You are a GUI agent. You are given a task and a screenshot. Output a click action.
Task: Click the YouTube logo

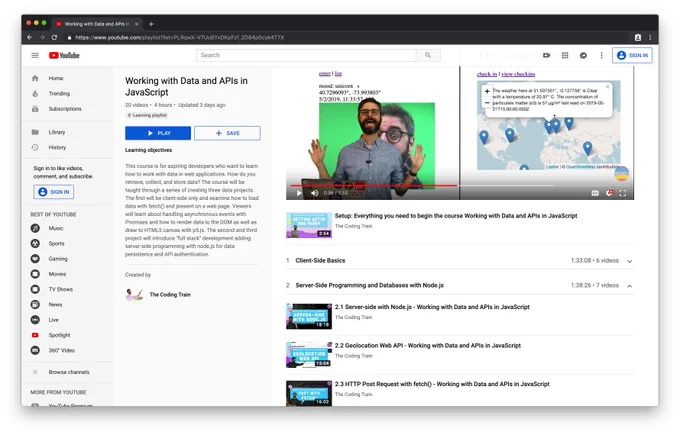64,56
